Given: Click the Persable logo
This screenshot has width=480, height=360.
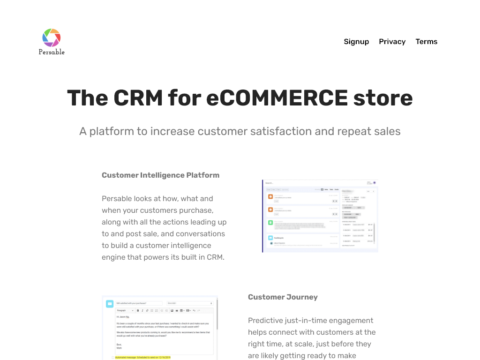Looking at the screenshot, I should point(52,42).
